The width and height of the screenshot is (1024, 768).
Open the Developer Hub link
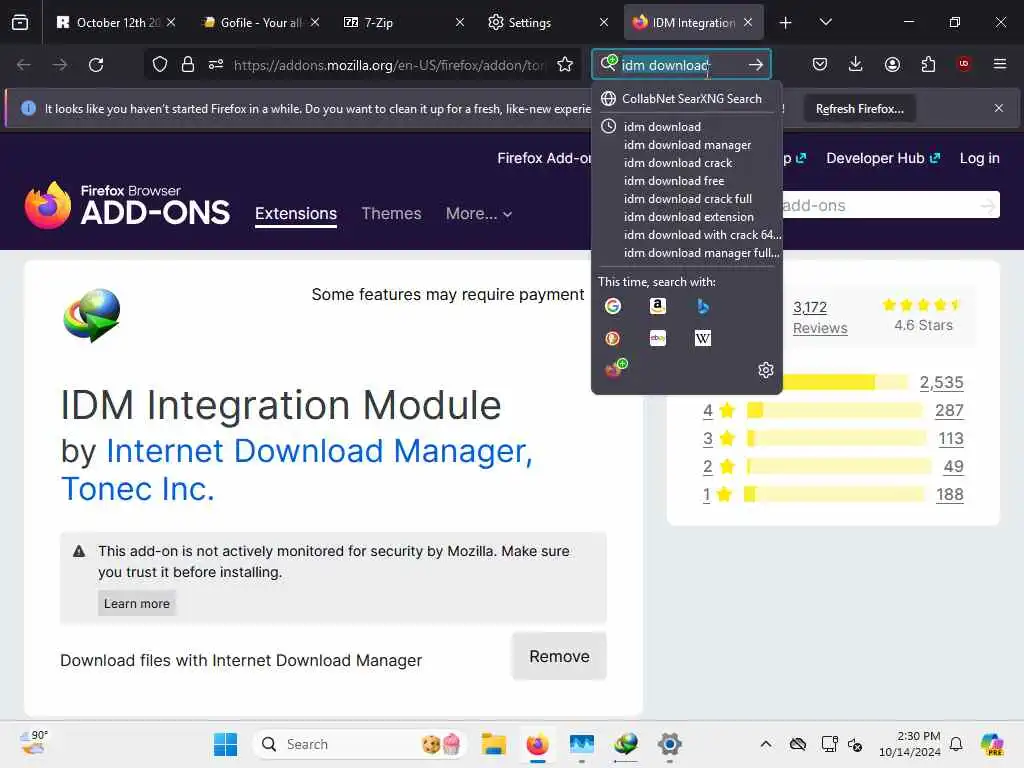click(x=882, y=158)
